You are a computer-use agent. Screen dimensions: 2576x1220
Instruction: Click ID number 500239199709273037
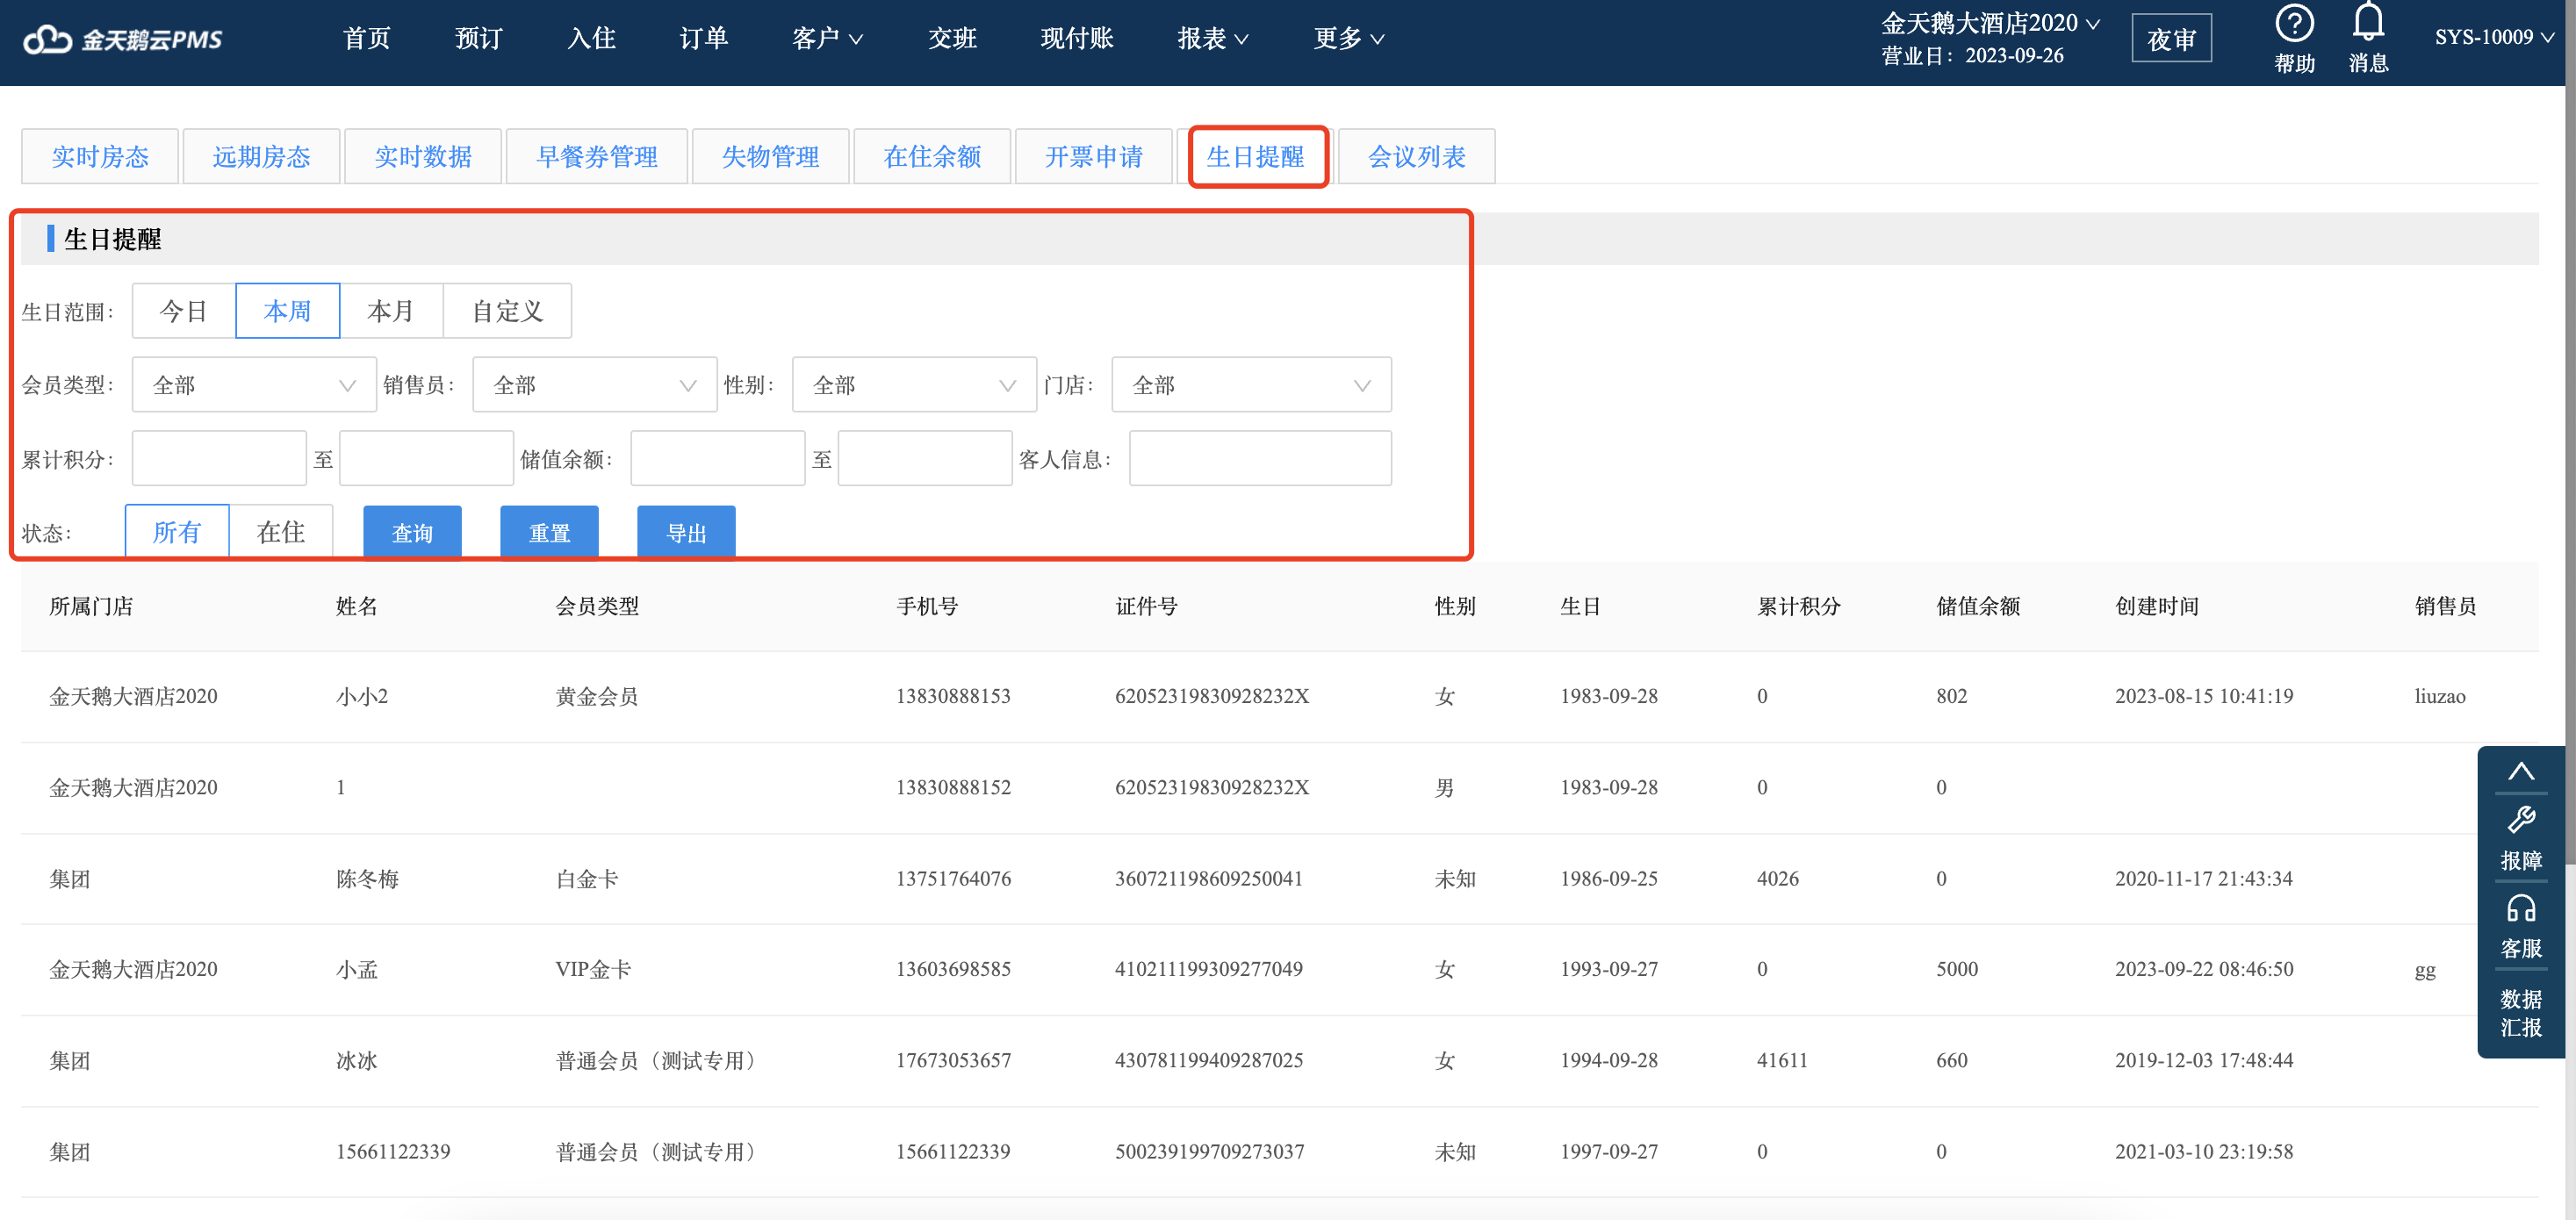pos(1209,1151)
